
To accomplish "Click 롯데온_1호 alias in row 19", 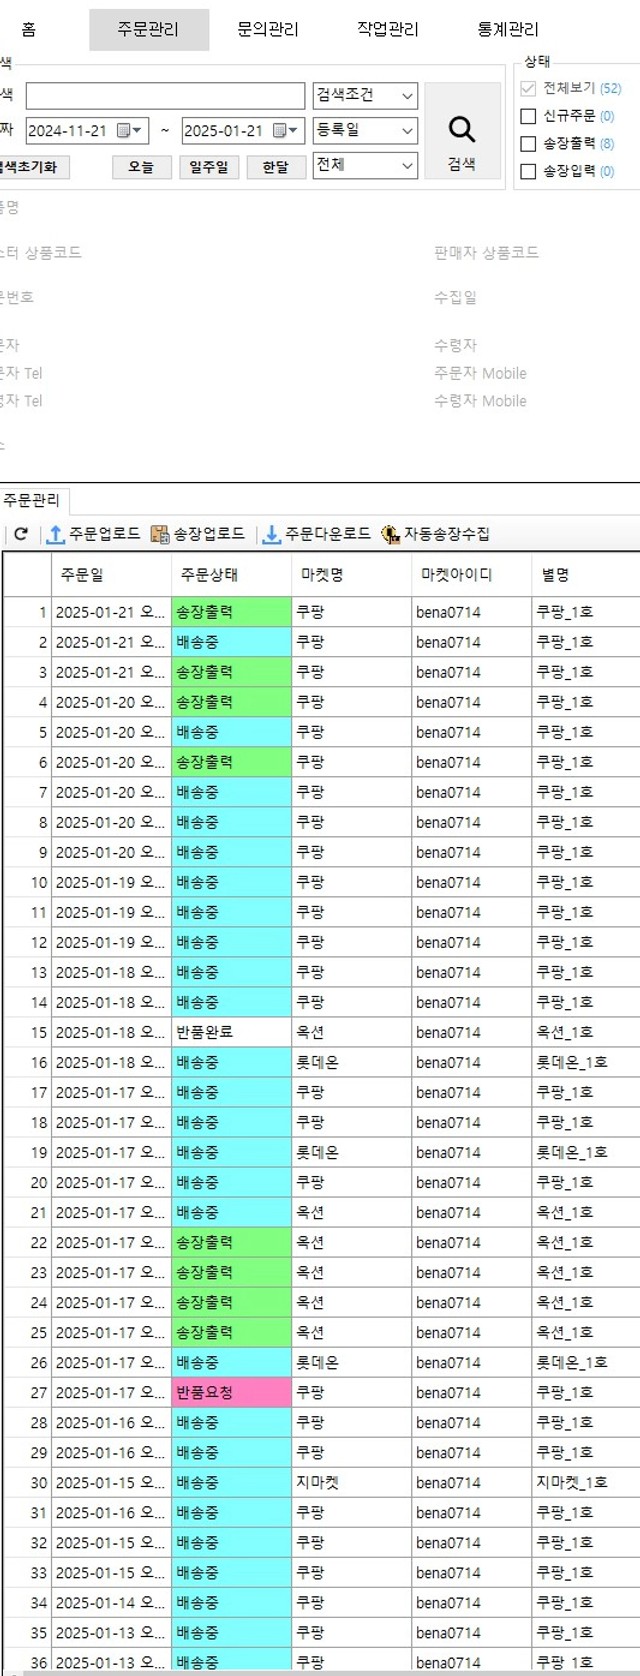I will [x=586, y=1152].
